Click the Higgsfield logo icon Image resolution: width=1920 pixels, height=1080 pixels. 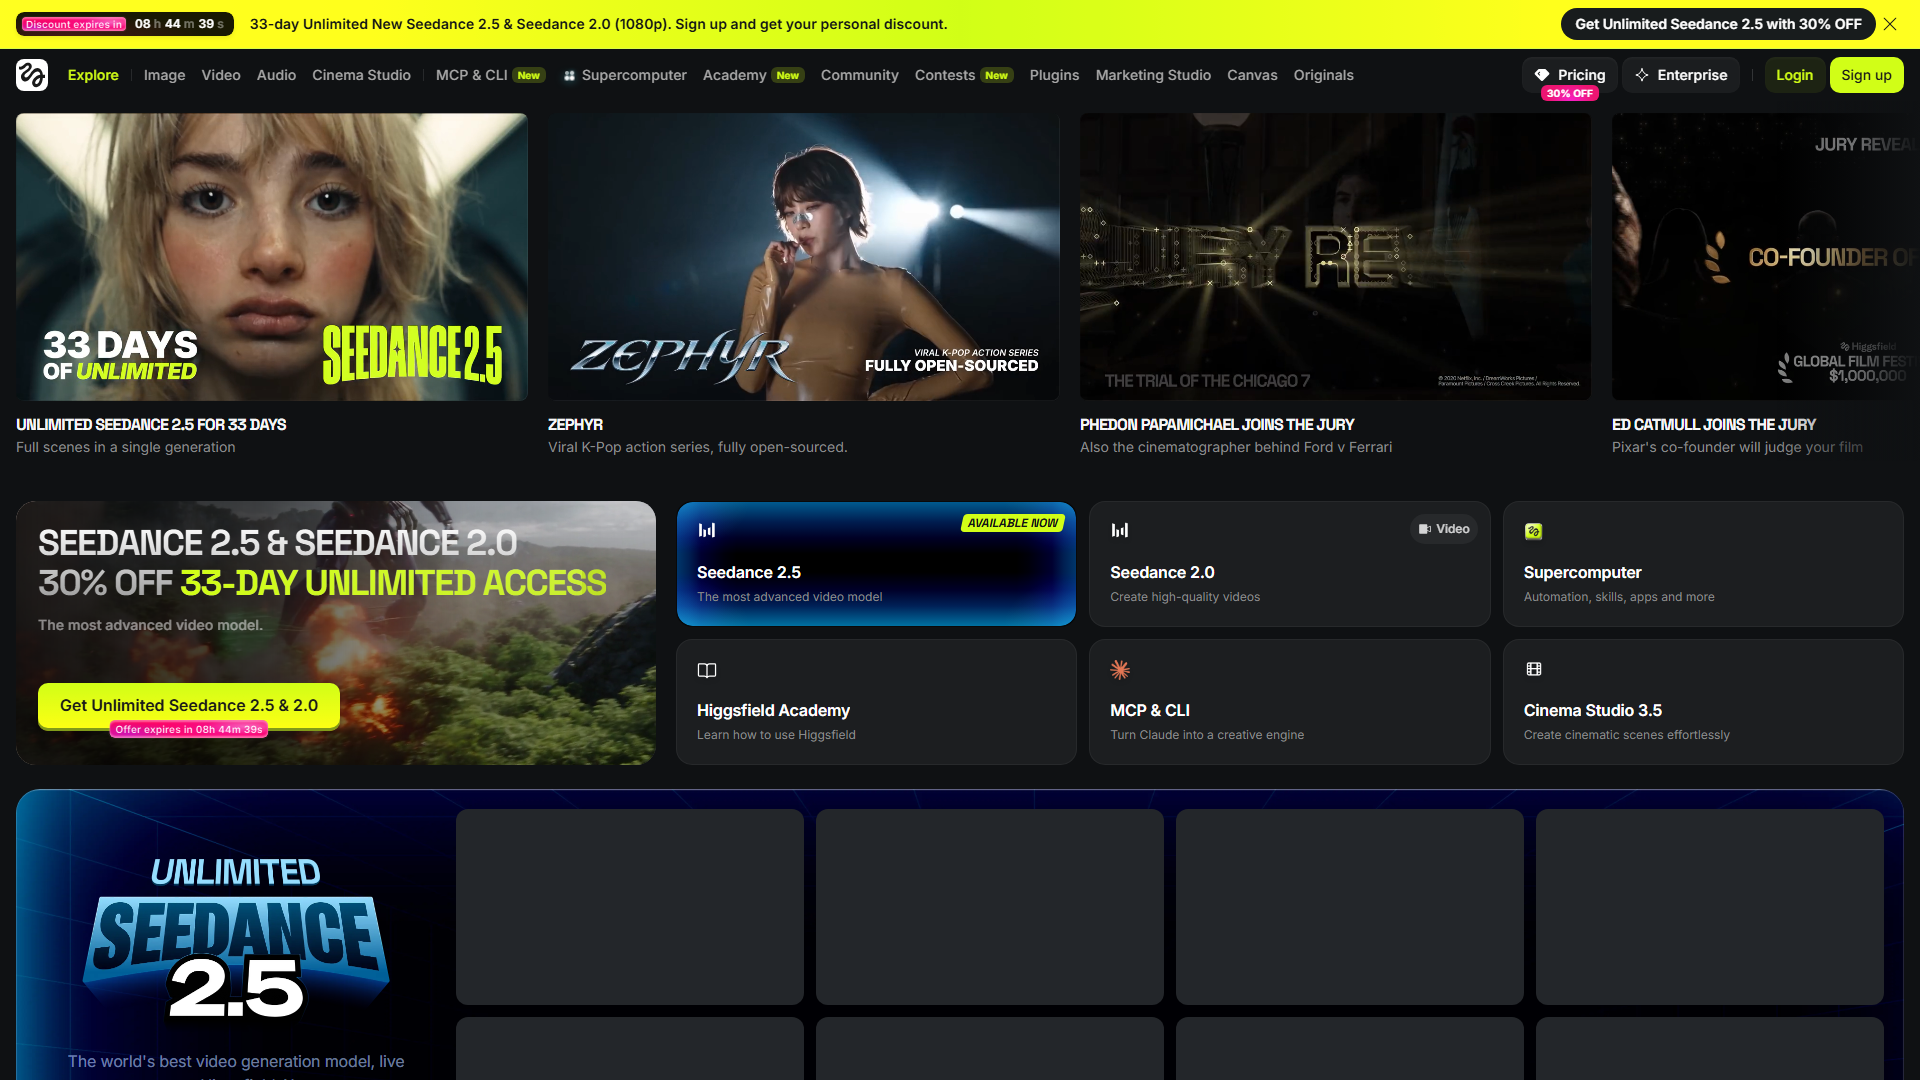32,75
